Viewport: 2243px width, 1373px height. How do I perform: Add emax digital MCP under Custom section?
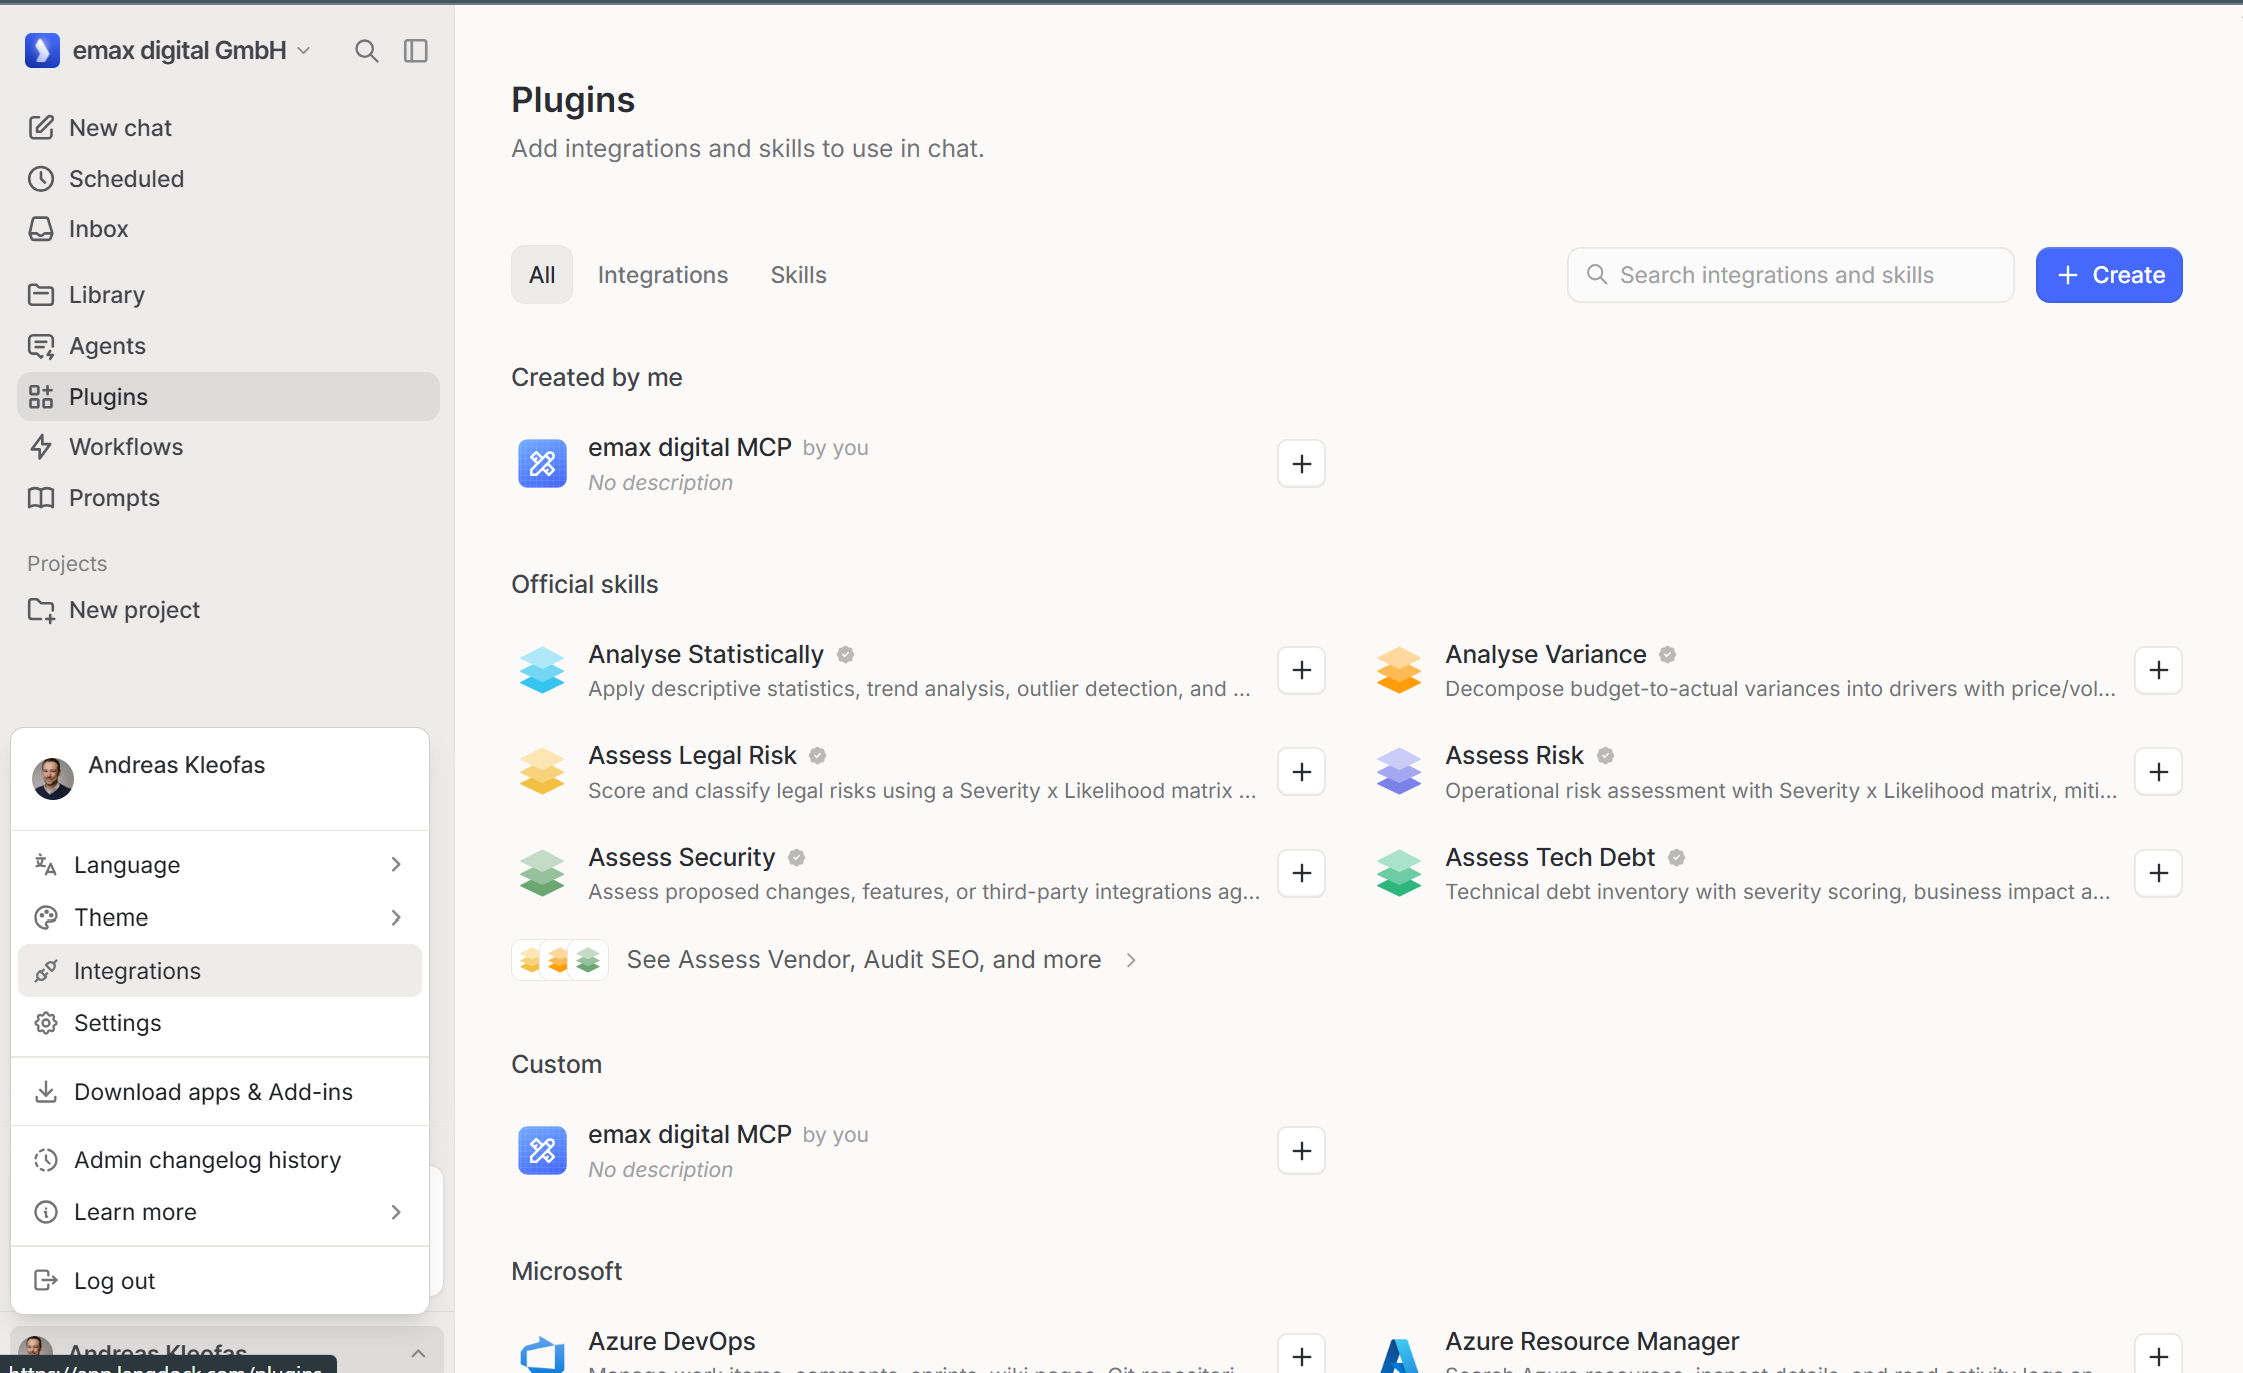point(1301,1151)
